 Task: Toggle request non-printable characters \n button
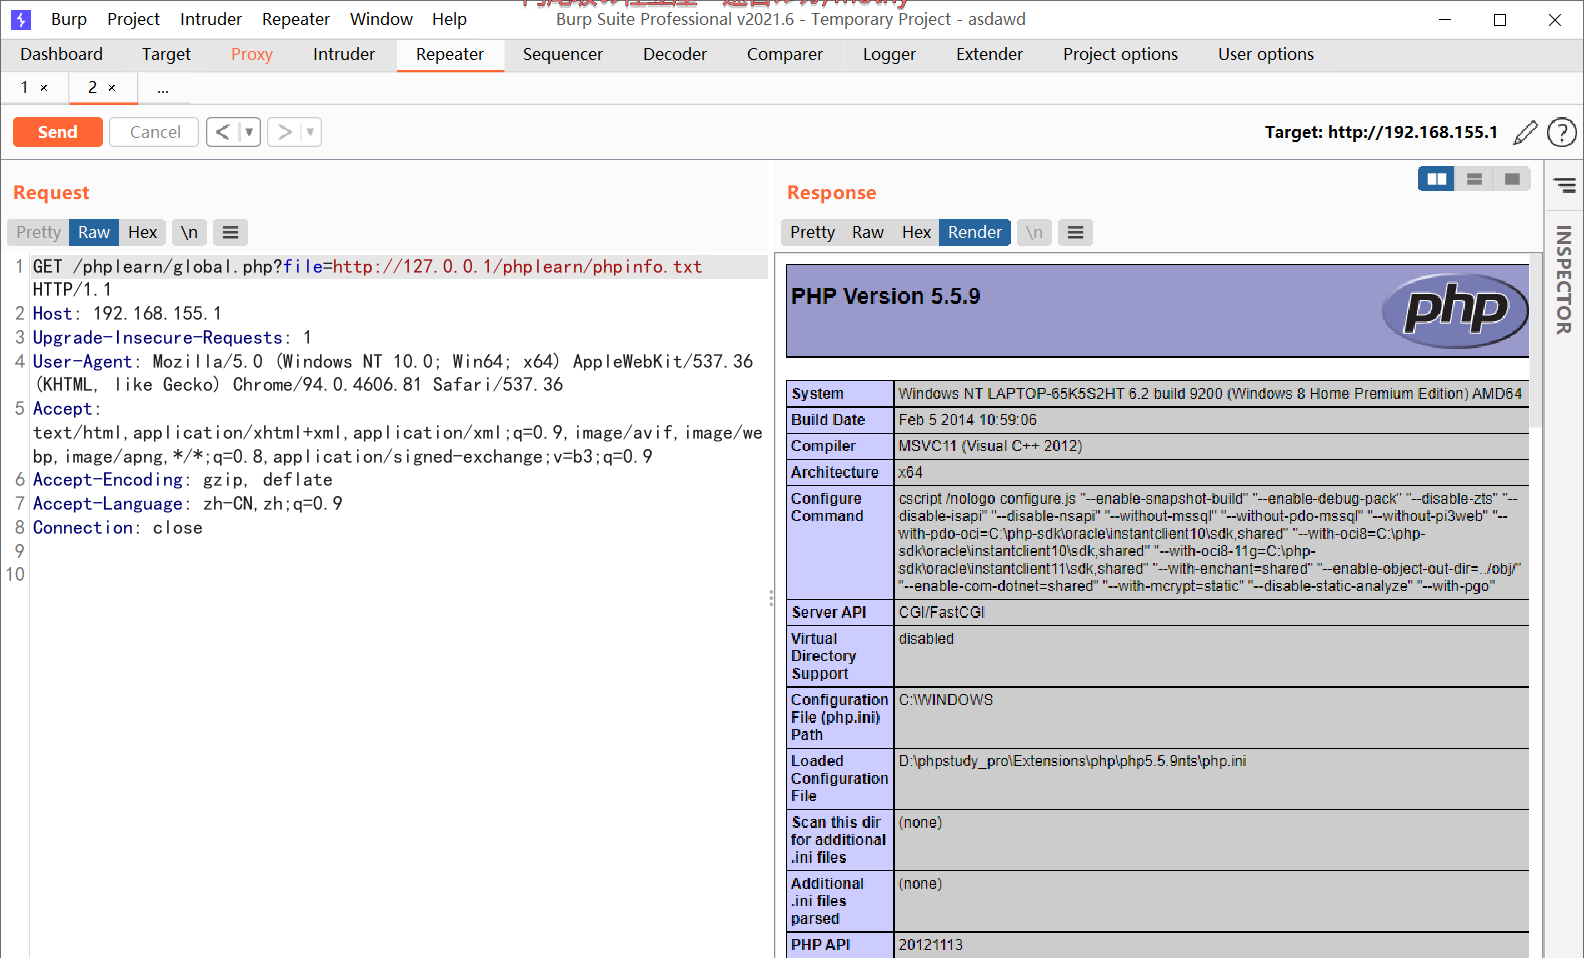tap(189, 232)
